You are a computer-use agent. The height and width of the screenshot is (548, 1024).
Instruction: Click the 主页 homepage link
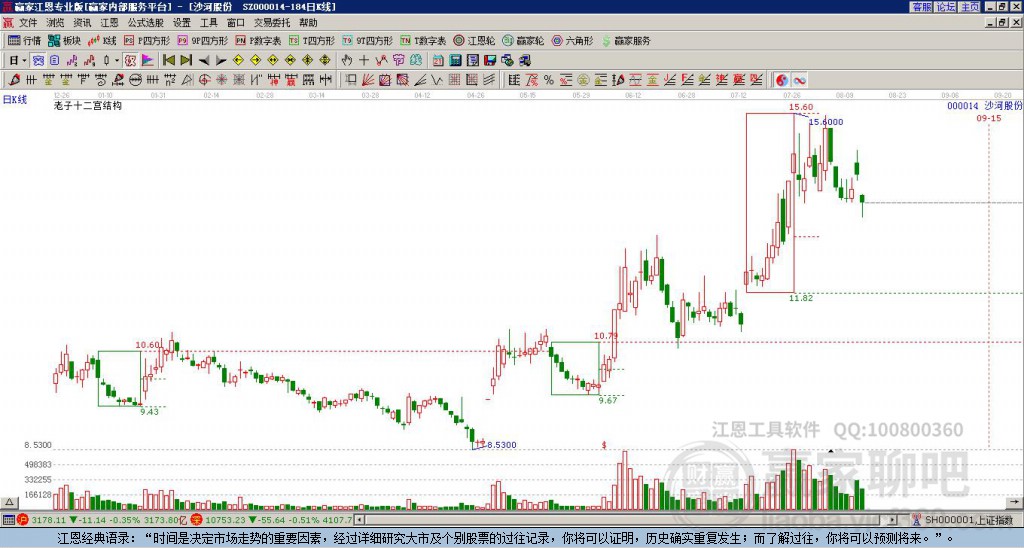tap(970, 7)
